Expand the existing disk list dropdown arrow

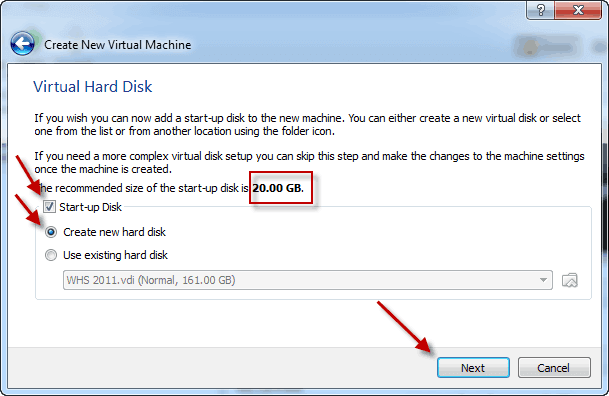pyautogui.click(x=543, y=280)
